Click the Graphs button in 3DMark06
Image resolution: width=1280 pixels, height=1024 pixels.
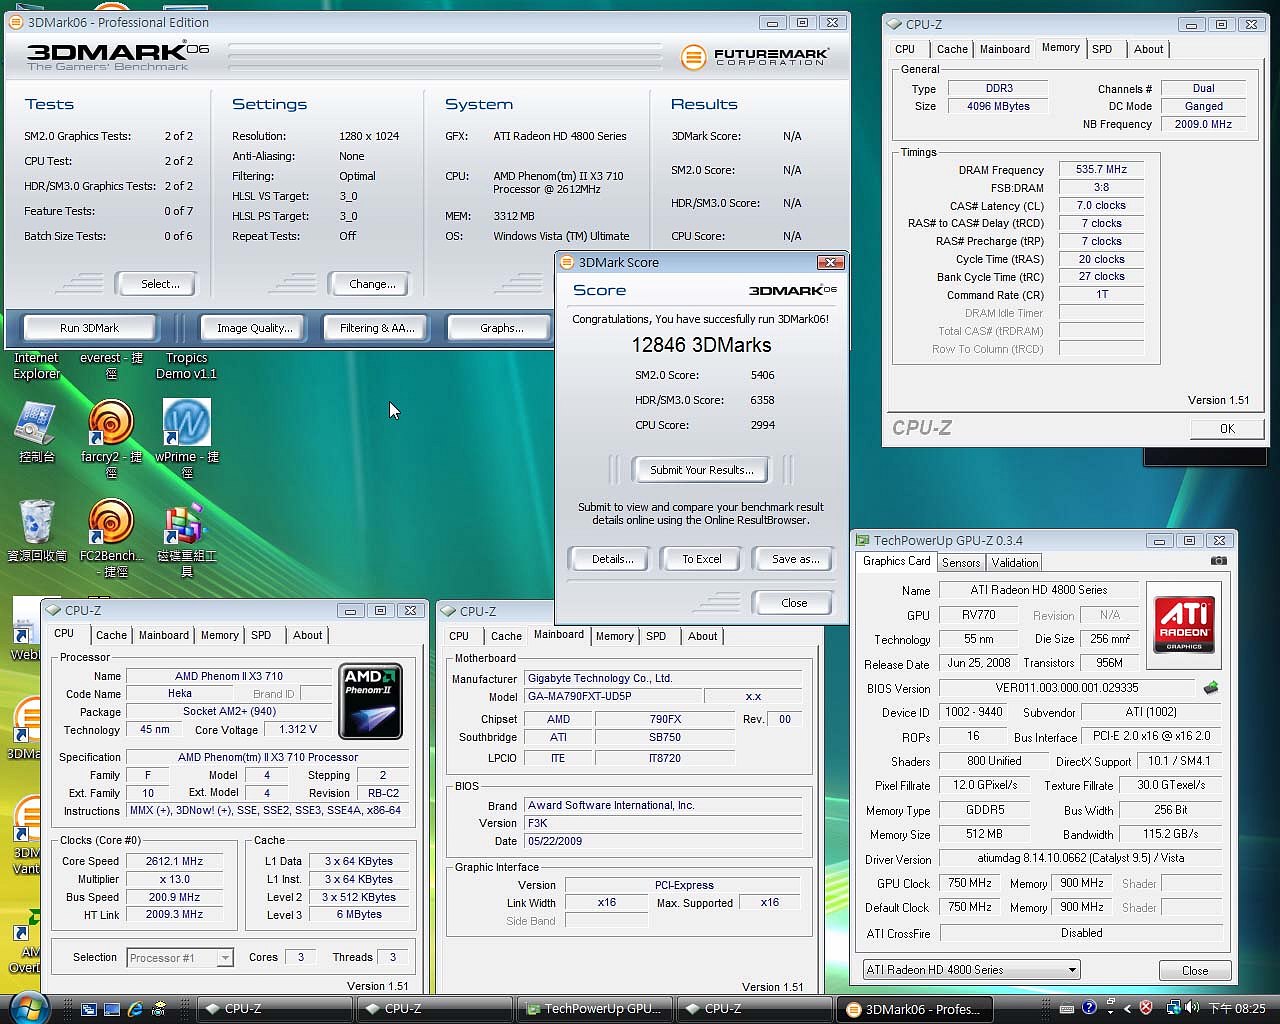(500, 328)
